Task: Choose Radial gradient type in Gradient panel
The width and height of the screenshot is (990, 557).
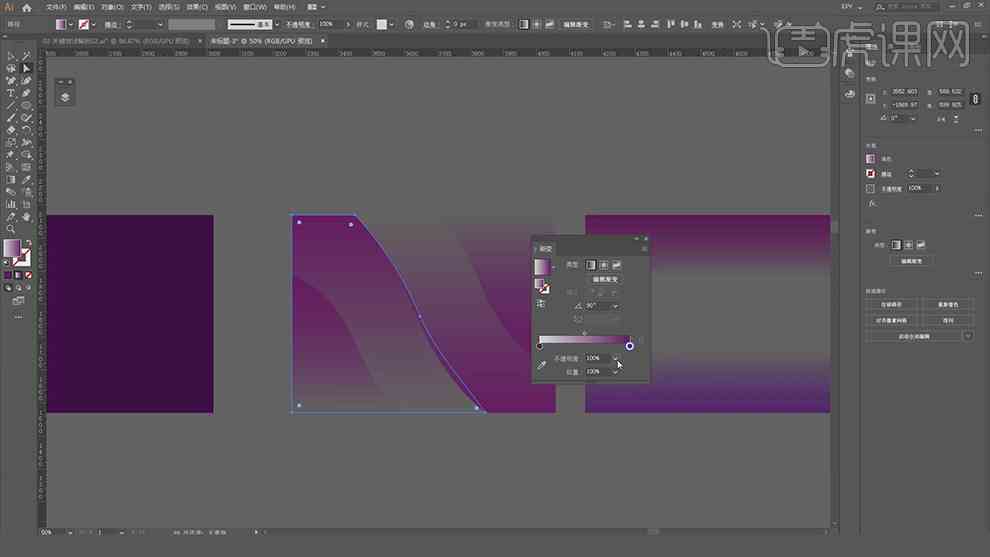Action: click(604, 265)
